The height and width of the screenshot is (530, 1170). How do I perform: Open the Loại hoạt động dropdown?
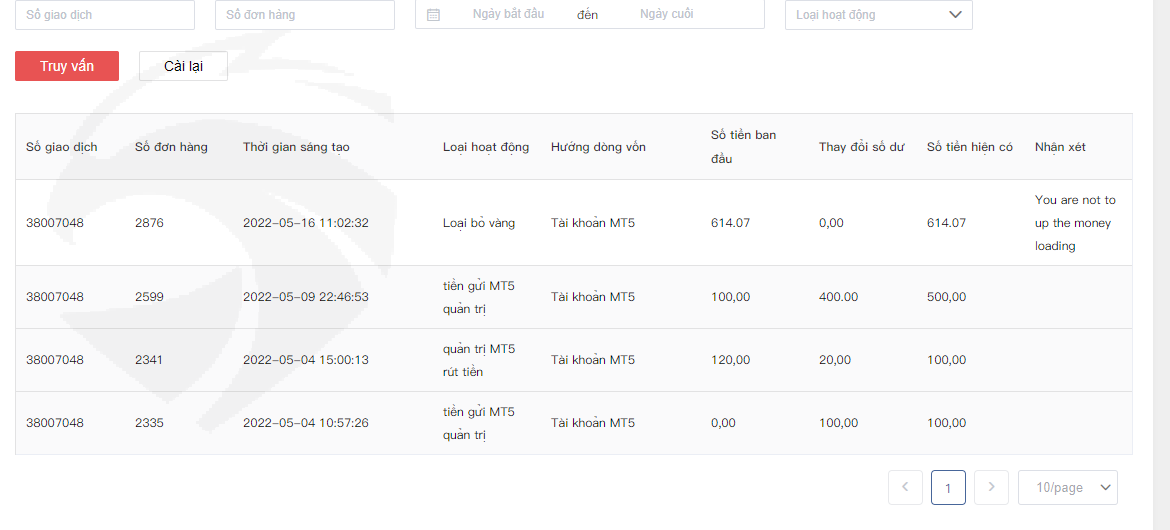point(878,15)
